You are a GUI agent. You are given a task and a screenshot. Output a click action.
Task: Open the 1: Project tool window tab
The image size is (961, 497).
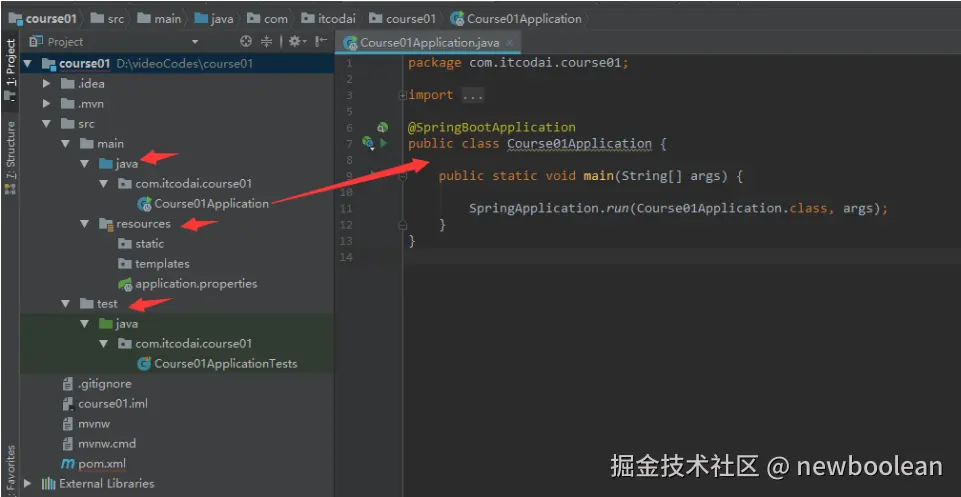pyautogui.click(x=10, y=69)
